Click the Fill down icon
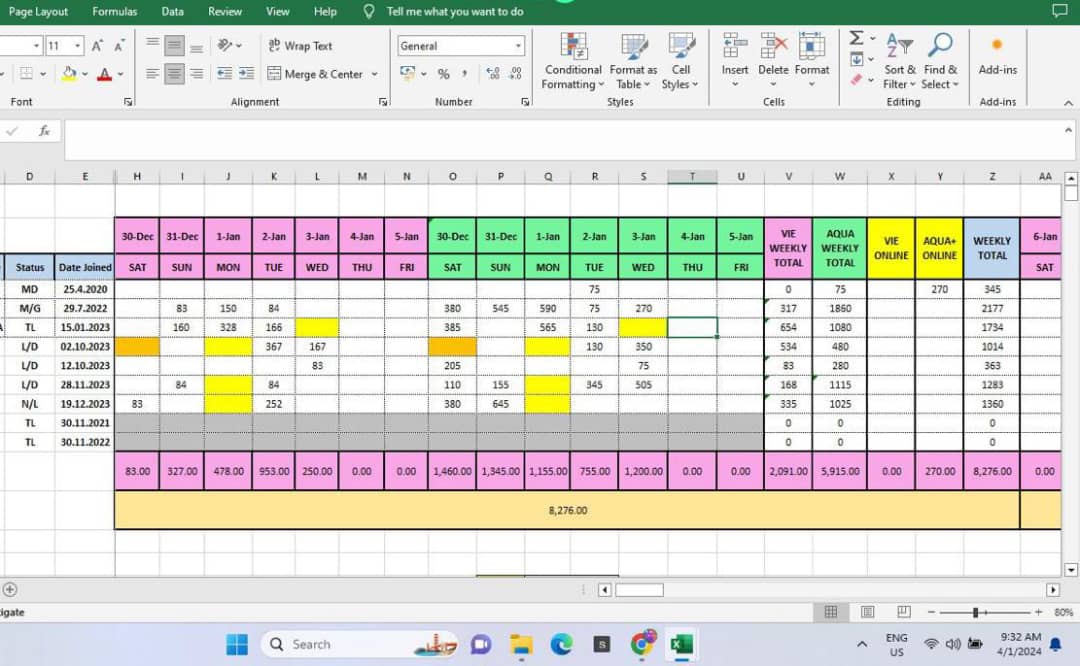 (x=856, y=60)
